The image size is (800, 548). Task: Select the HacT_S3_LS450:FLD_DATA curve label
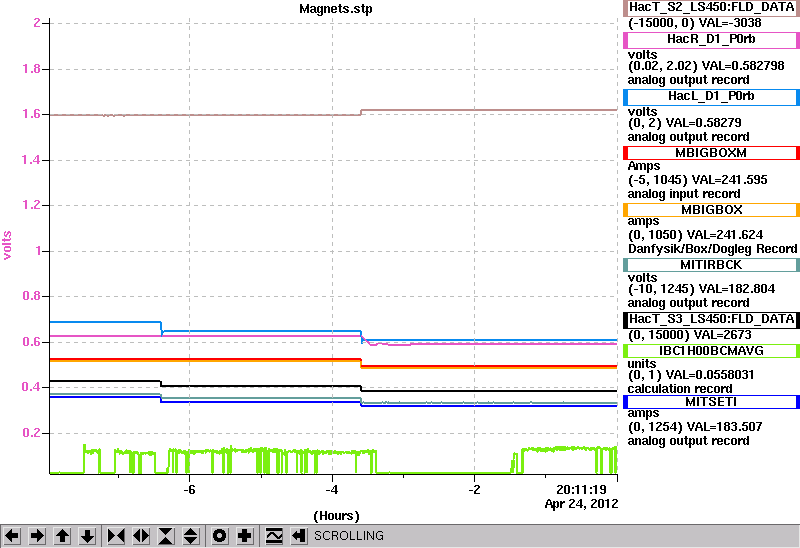tap(711, 319)
